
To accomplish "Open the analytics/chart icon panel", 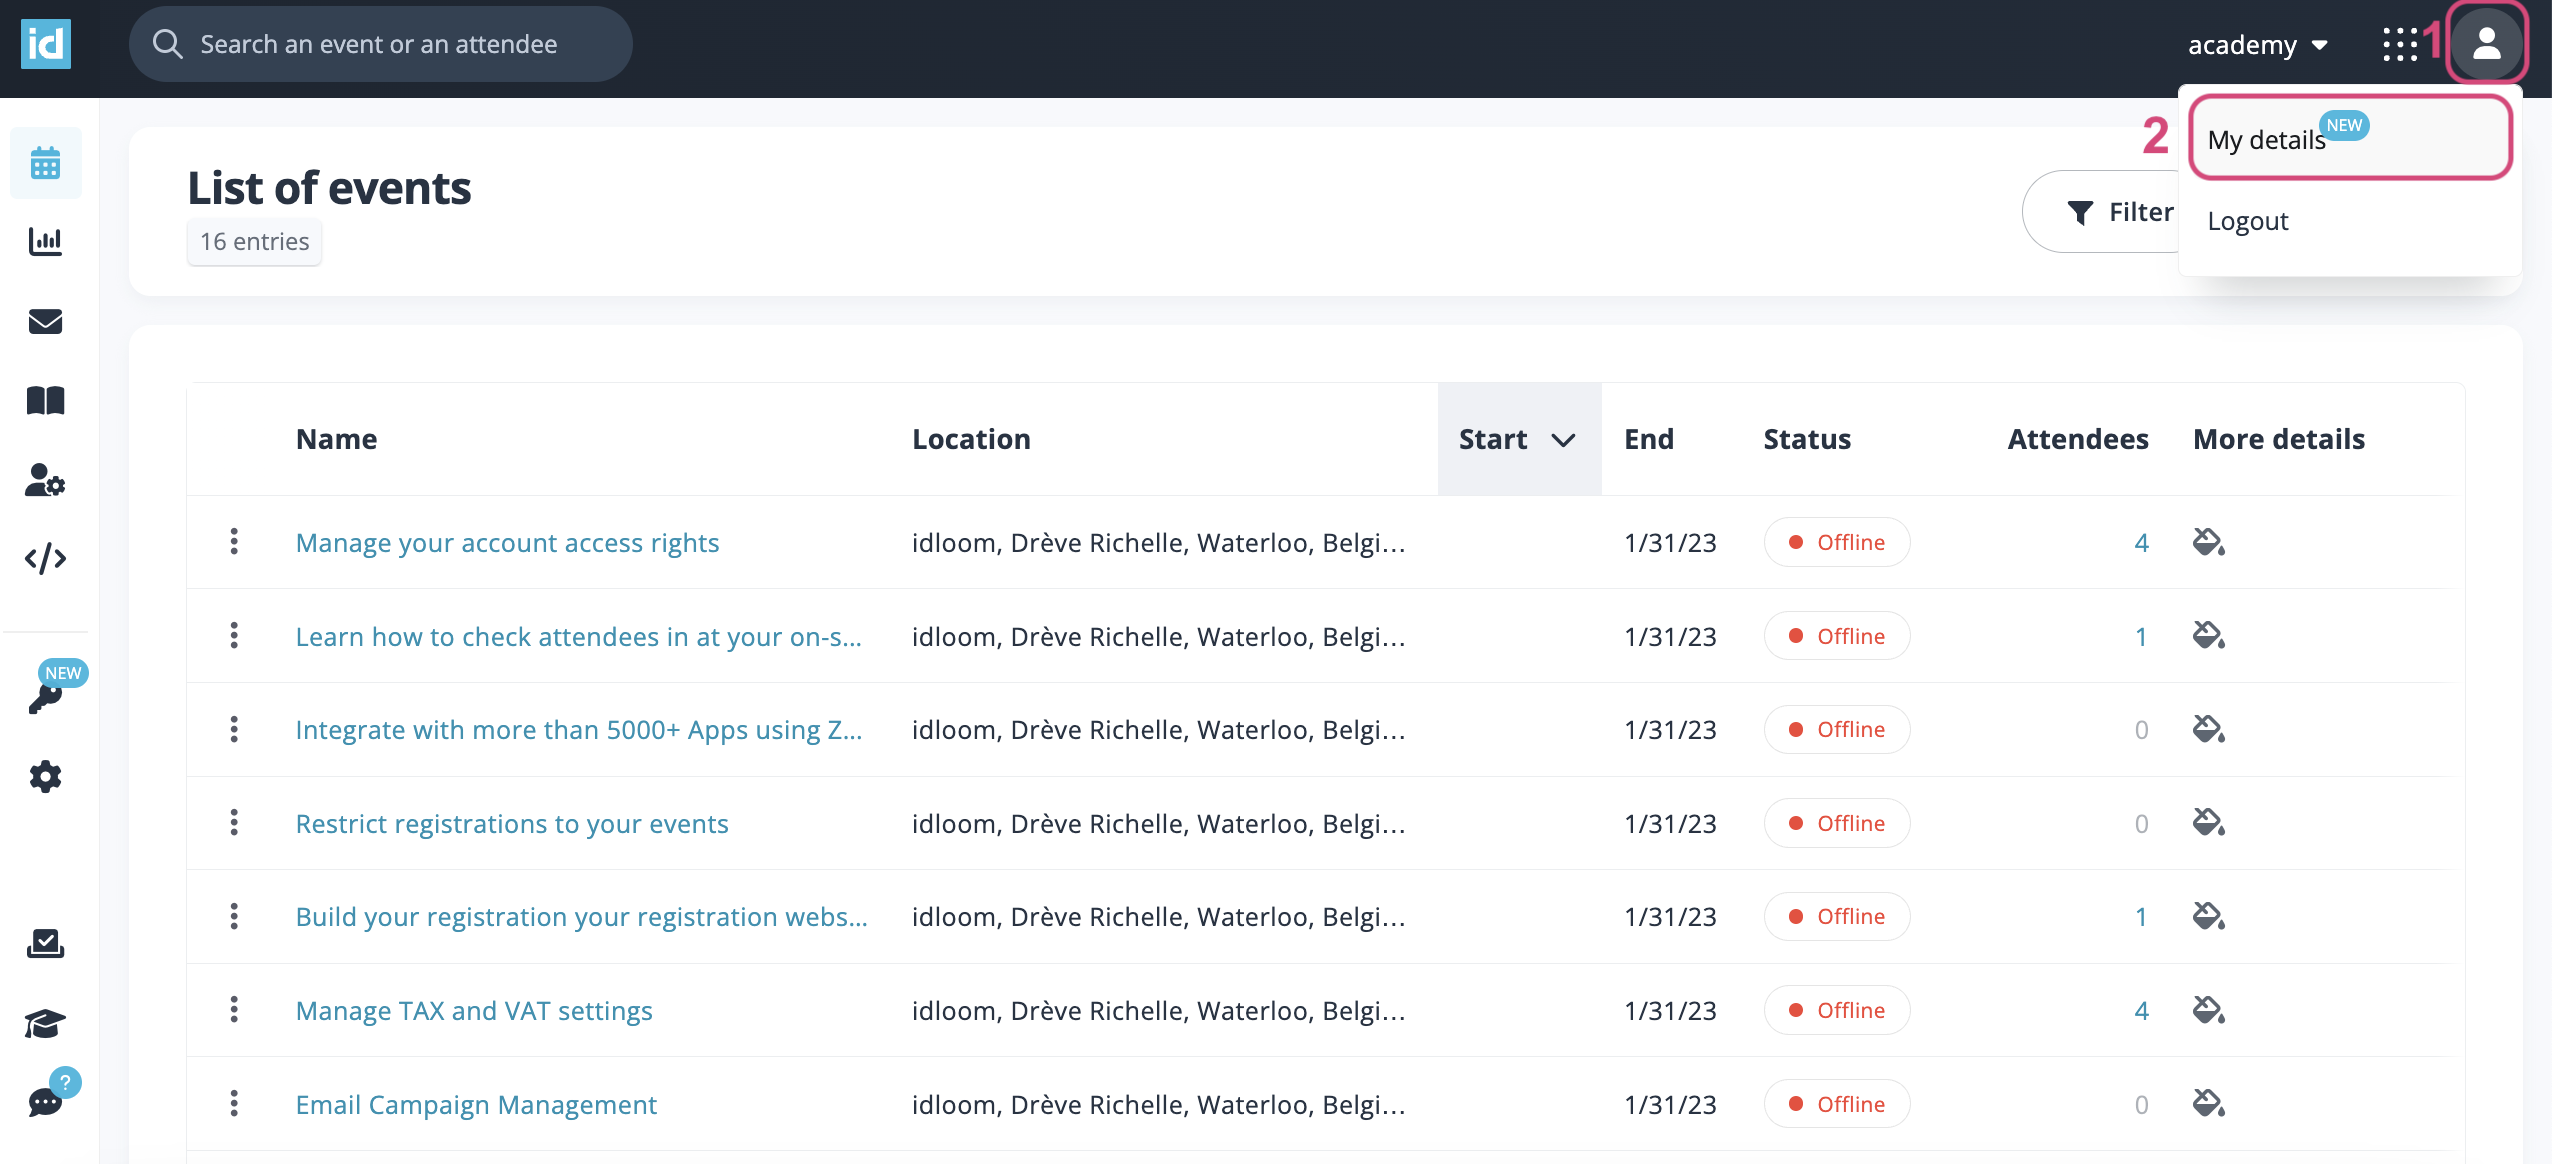I will (44, 241).
